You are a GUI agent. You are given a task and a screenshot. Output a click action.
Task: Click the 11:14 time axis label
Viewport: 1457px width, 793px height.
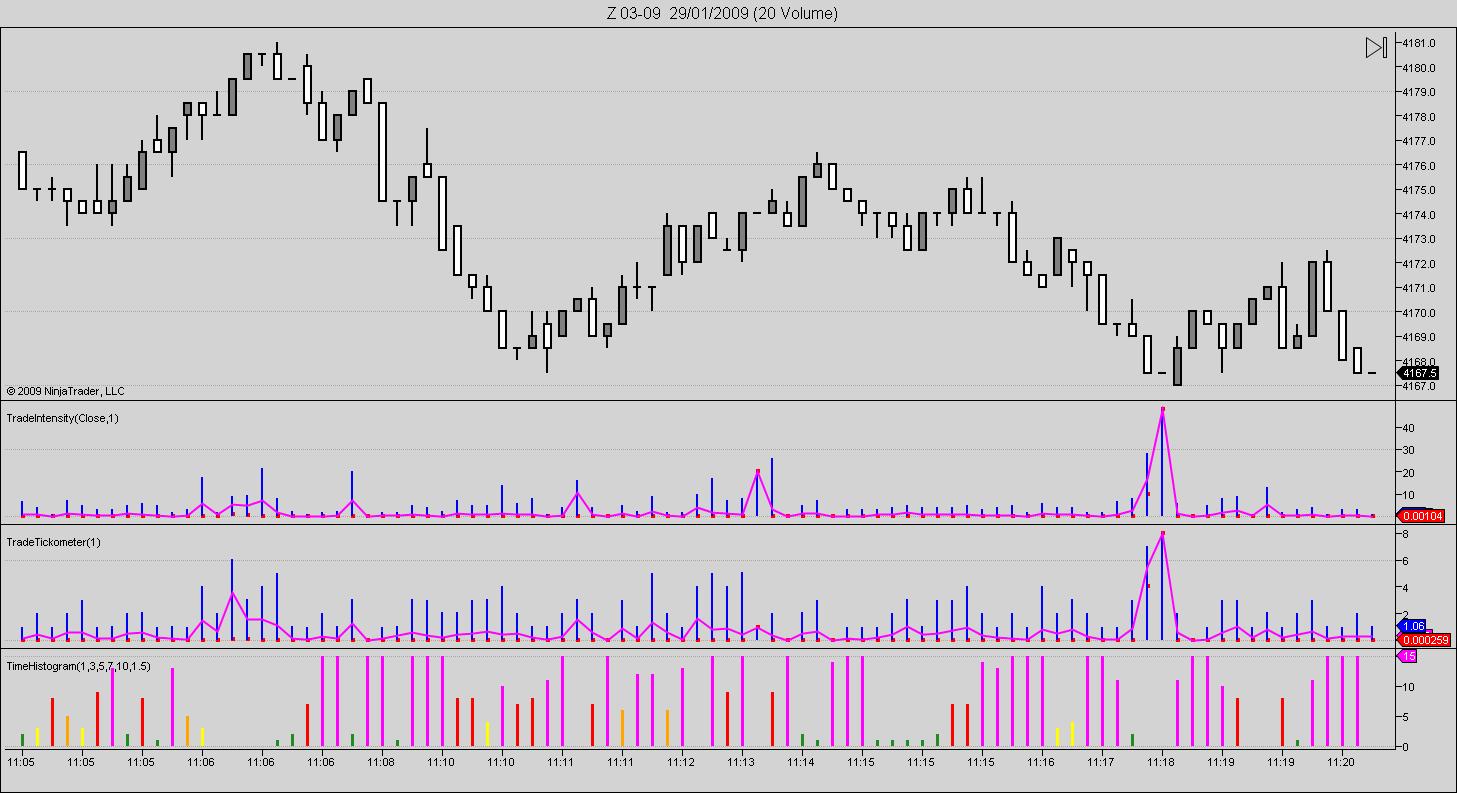coord(801,762)
